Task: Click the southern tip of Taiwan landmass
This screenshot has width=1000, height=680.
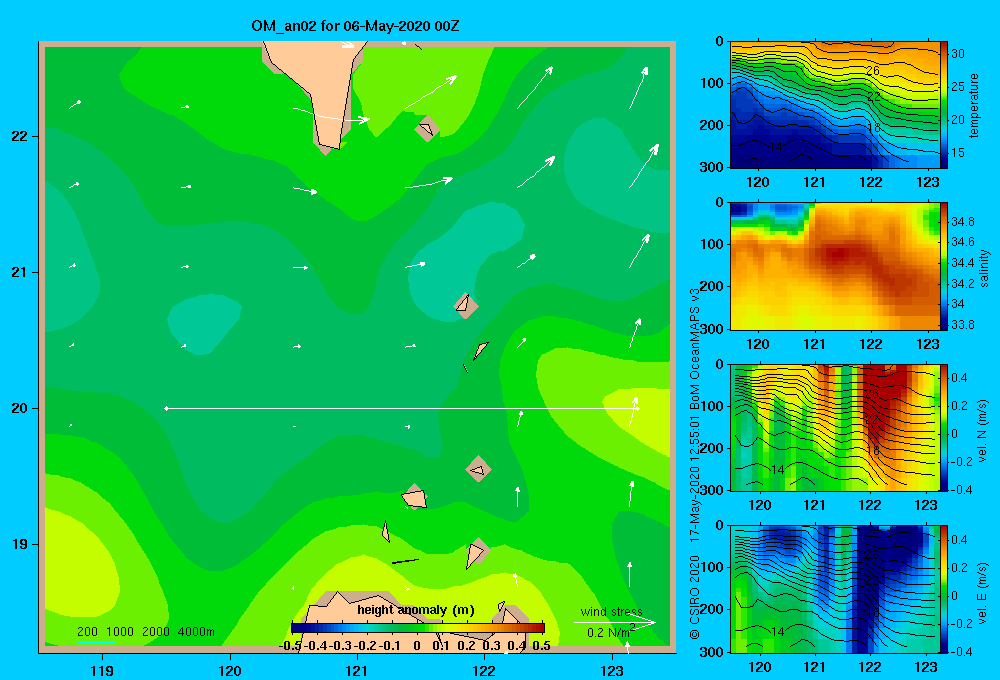Action: click(x=329, y=149)
